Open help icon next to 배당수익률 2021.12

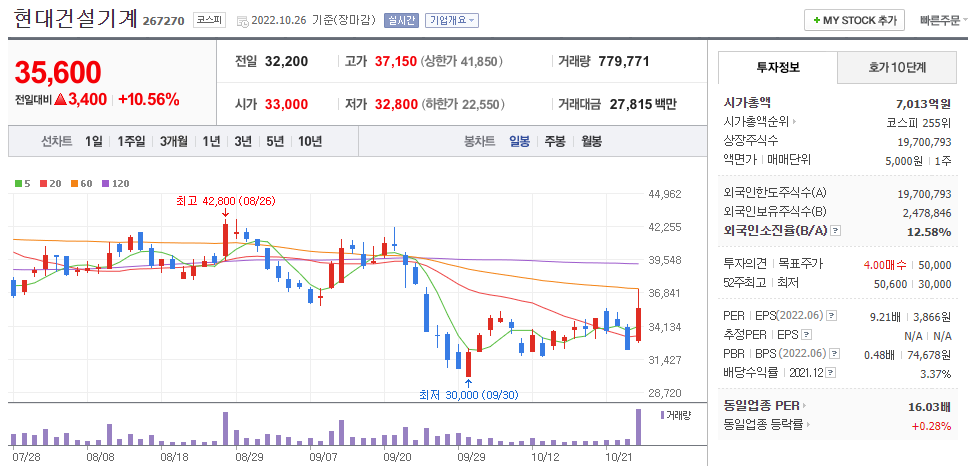click(831, 373)
